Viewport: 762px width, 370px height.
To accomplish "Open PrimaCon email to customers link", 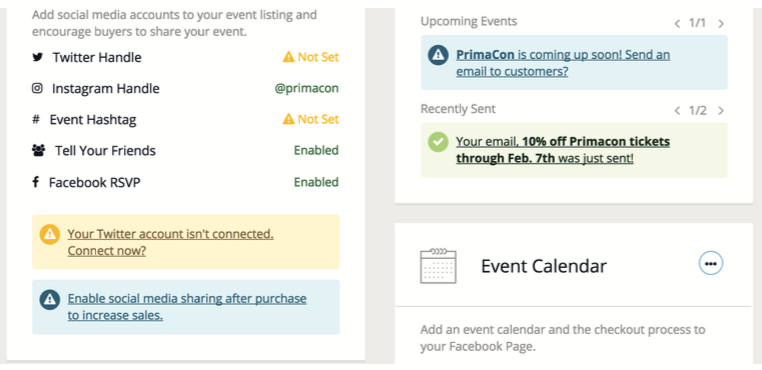I will click(x=563, y=63).
